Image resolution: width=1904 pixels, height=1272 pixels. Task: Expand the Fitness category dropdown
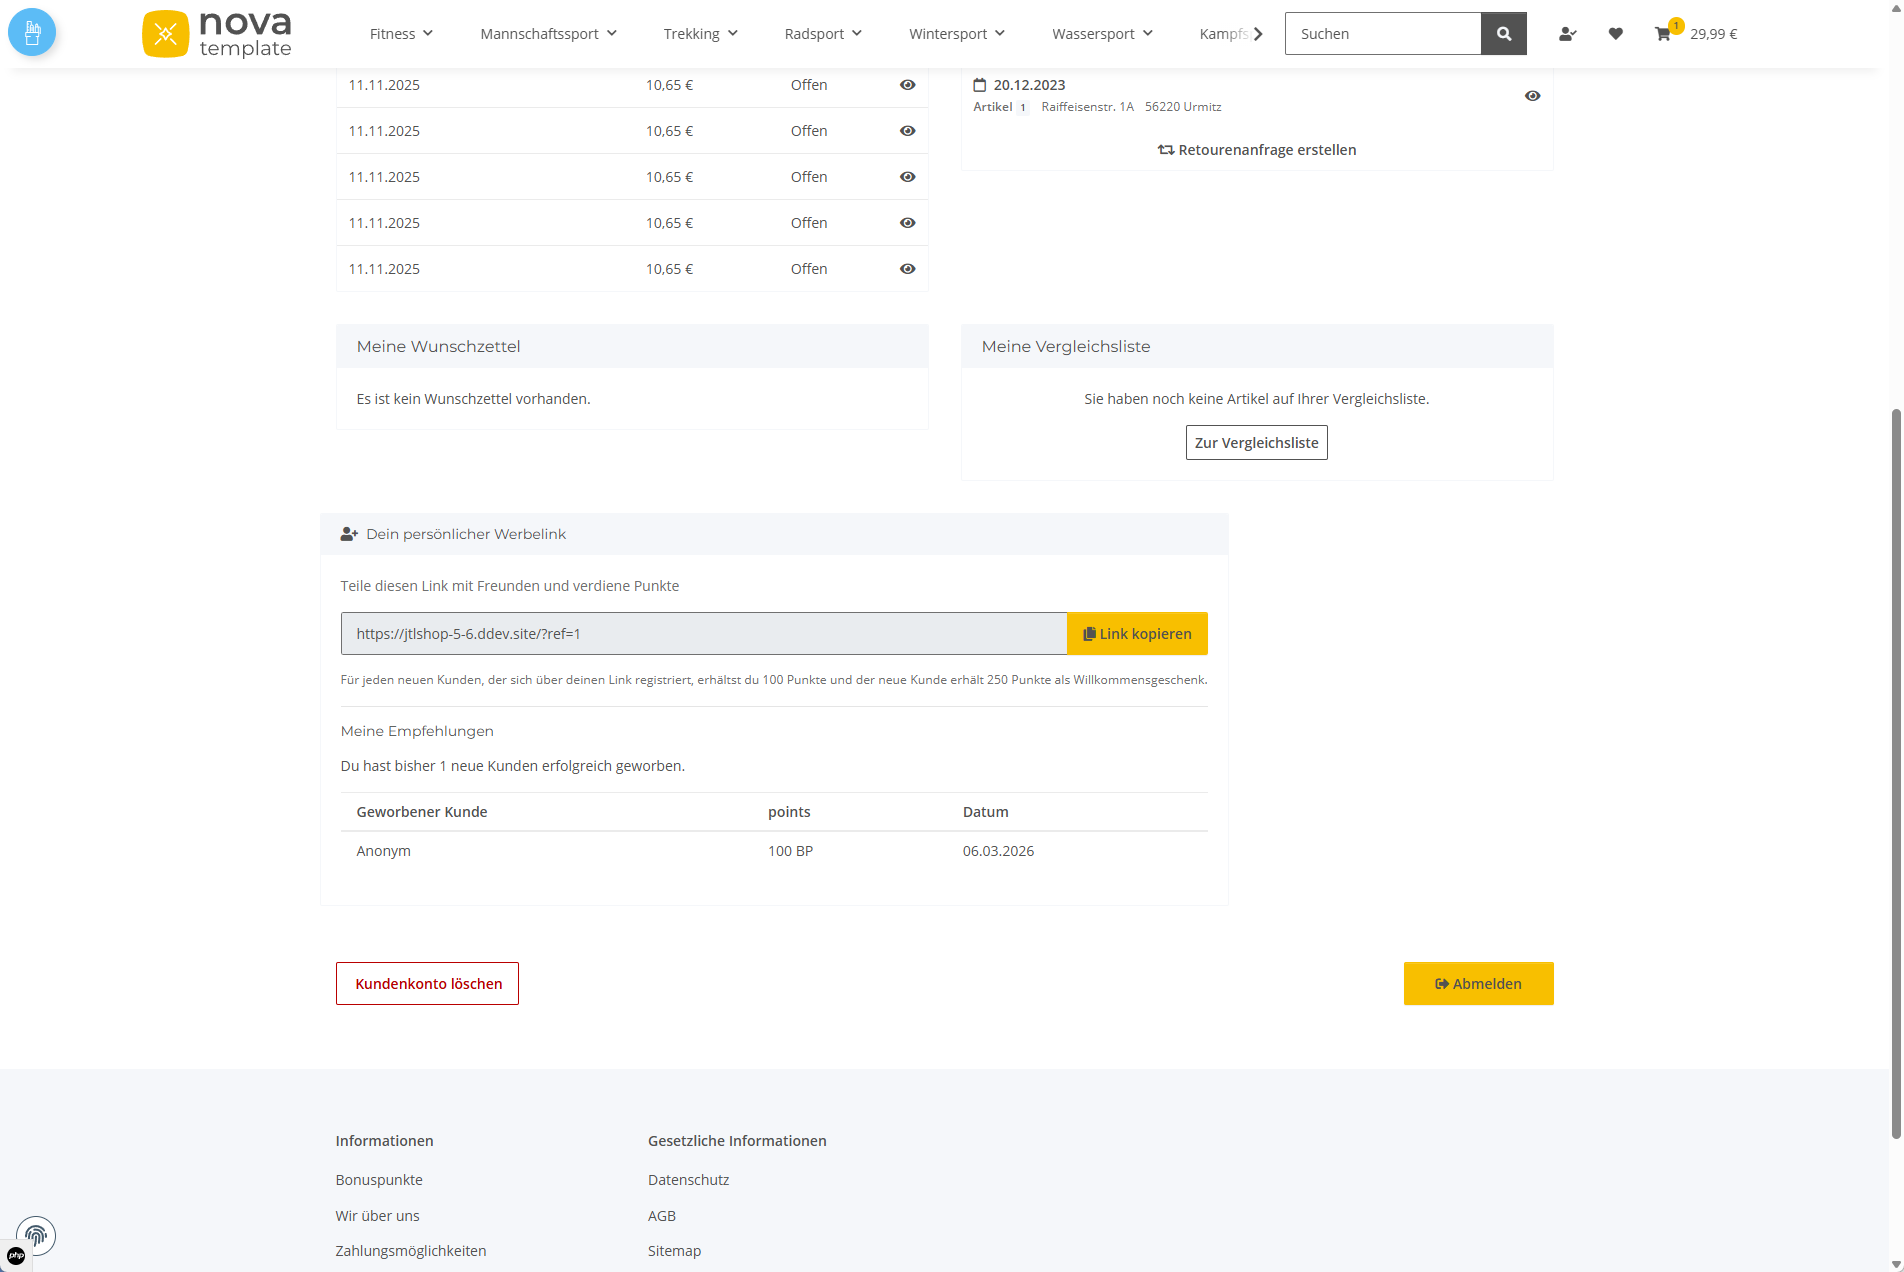(399, 33)
